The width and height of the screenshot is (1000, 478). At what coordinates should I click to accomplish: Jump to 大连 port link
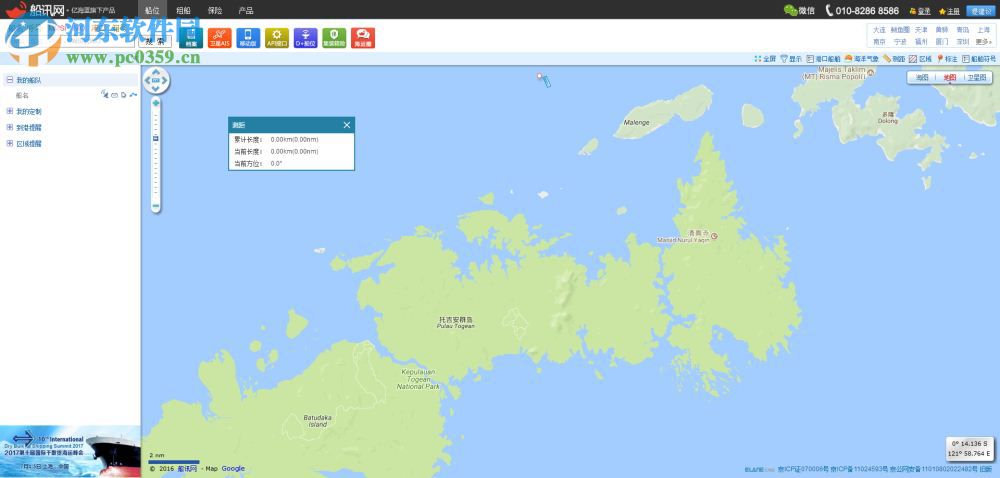(x=879, y=30)
